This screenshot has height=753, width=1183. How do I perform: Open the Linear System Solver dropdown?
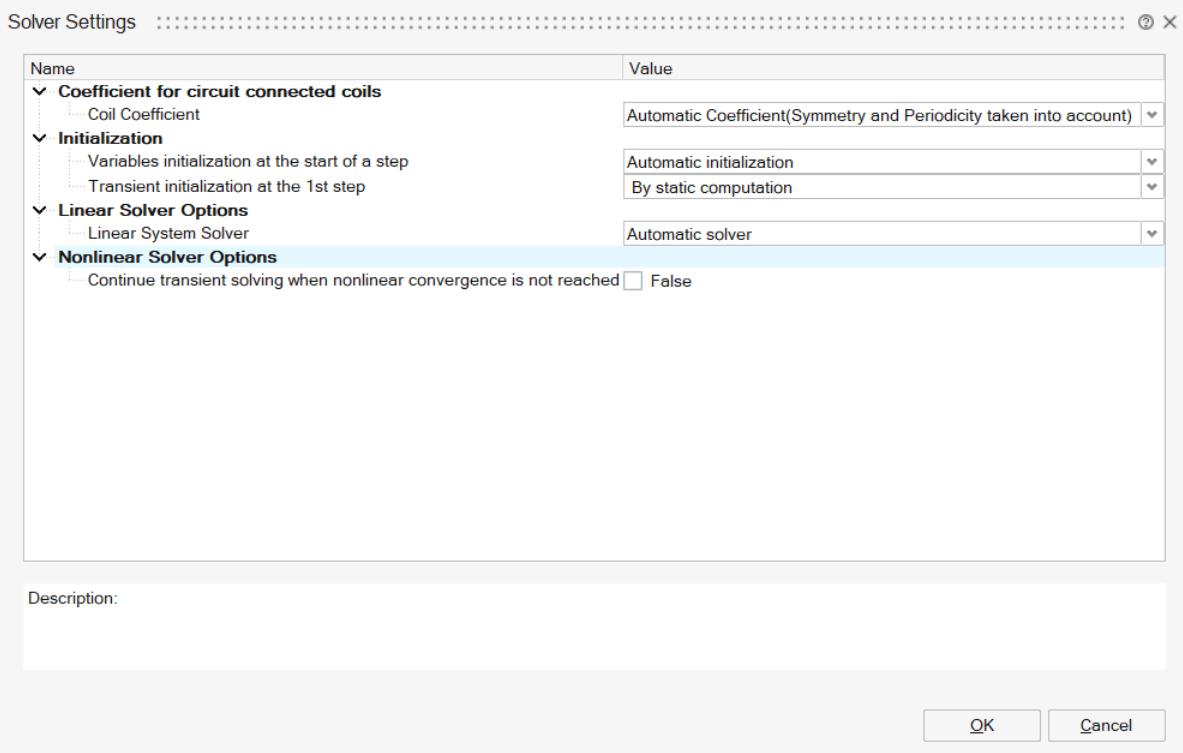point(1152,234)
